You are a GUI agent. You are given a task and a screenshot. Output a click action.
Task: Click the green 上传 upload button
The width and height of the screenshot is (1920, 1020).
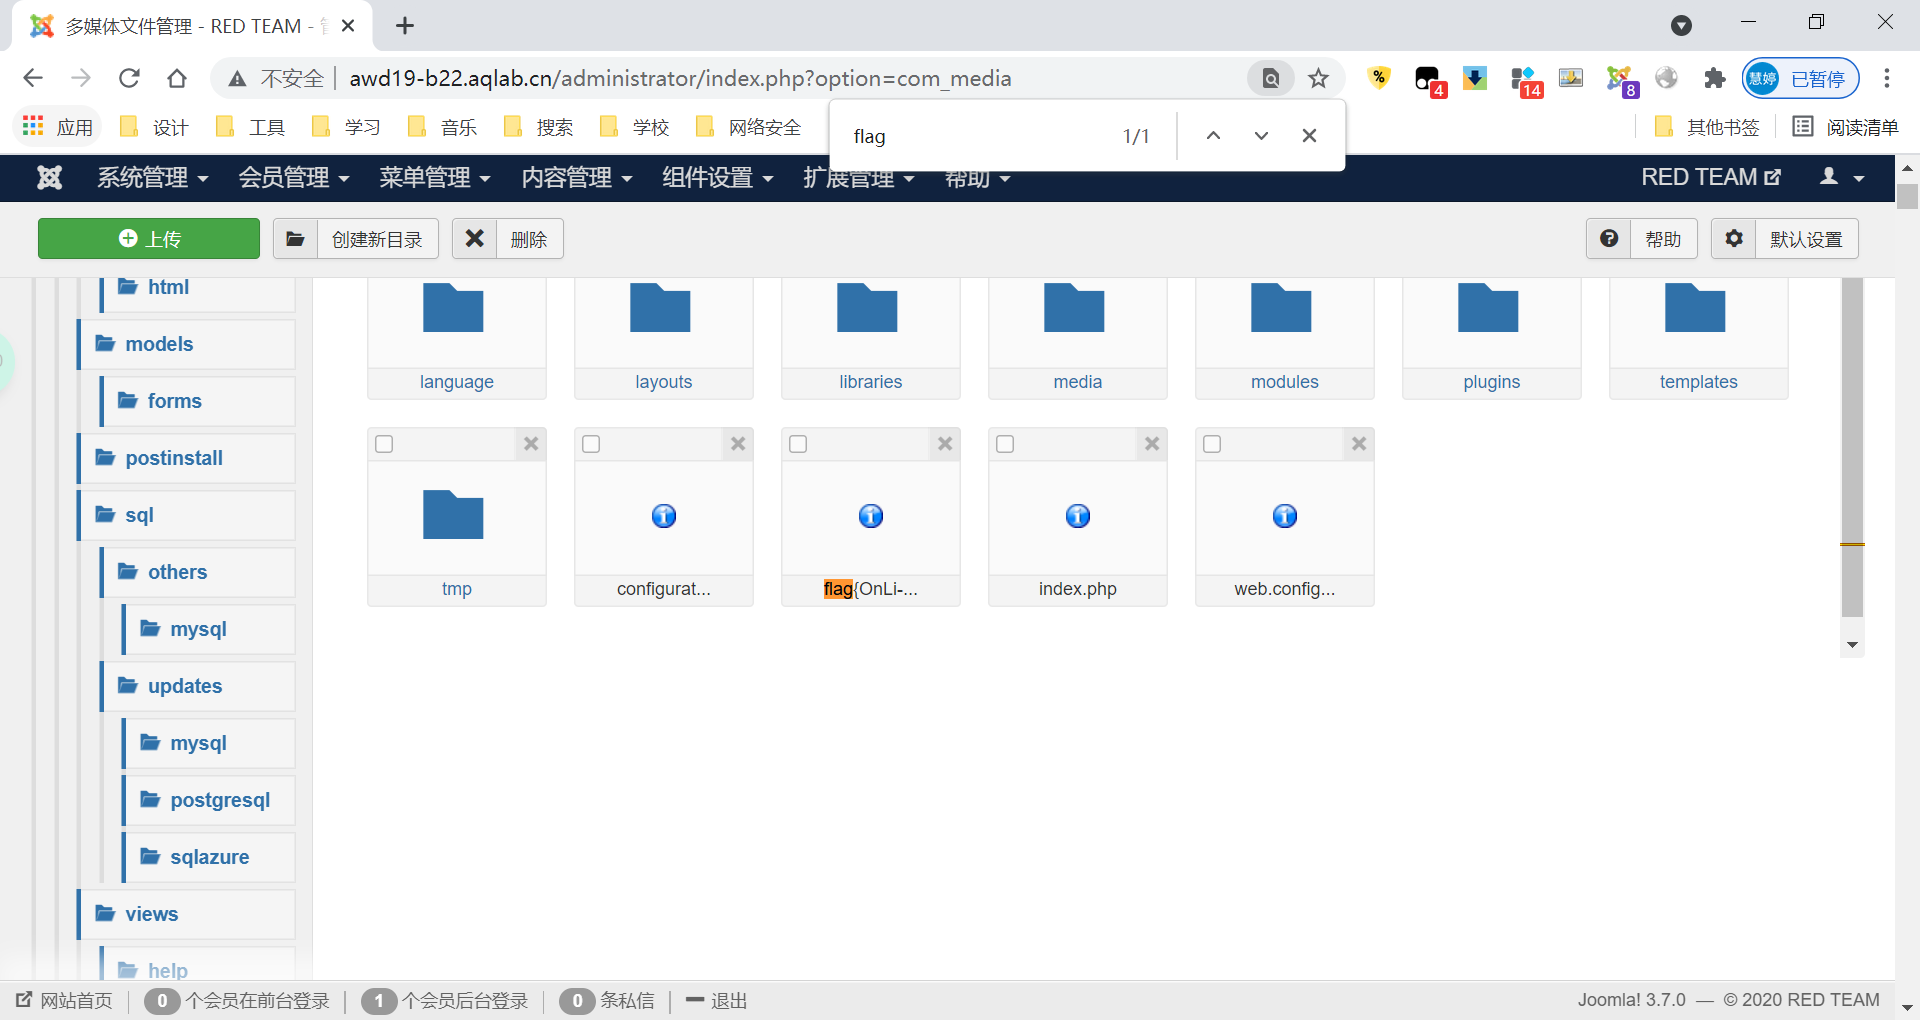point(149,239)
